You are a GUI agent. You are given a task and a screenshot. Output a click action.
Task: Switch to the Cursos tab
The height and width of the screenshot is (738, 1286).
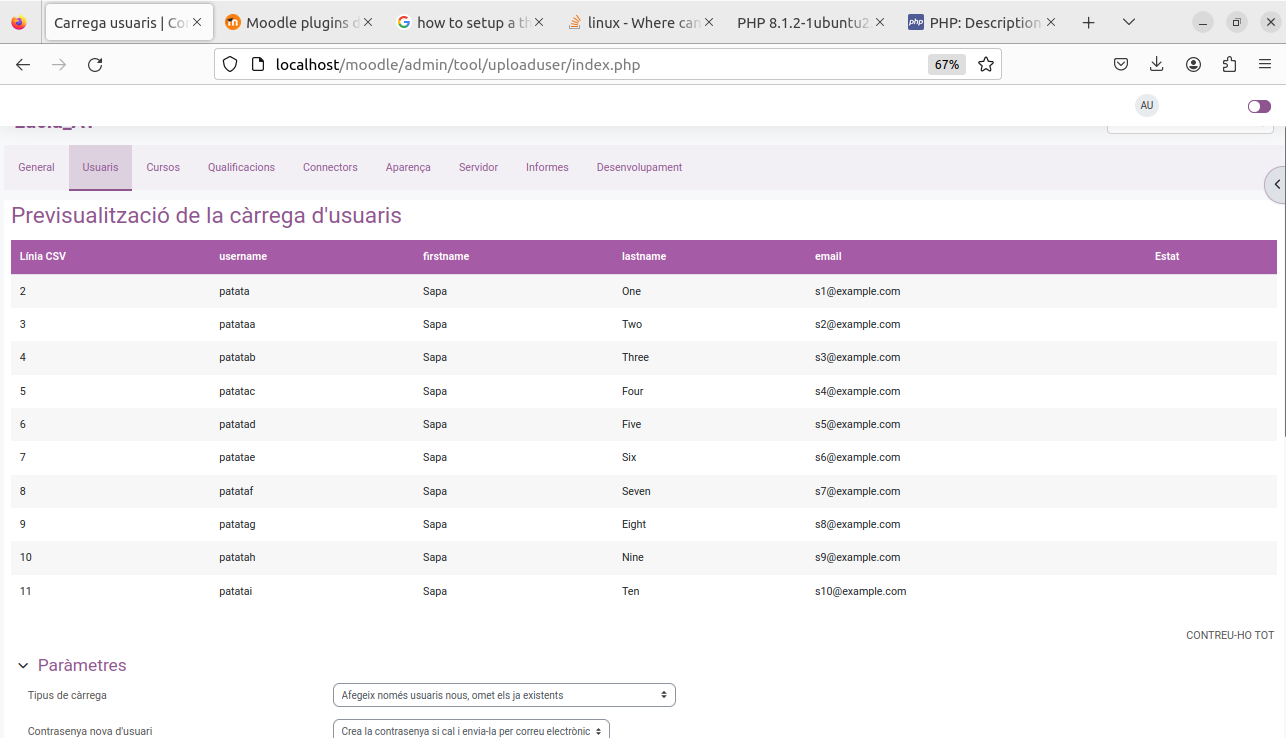click(162, 167)
